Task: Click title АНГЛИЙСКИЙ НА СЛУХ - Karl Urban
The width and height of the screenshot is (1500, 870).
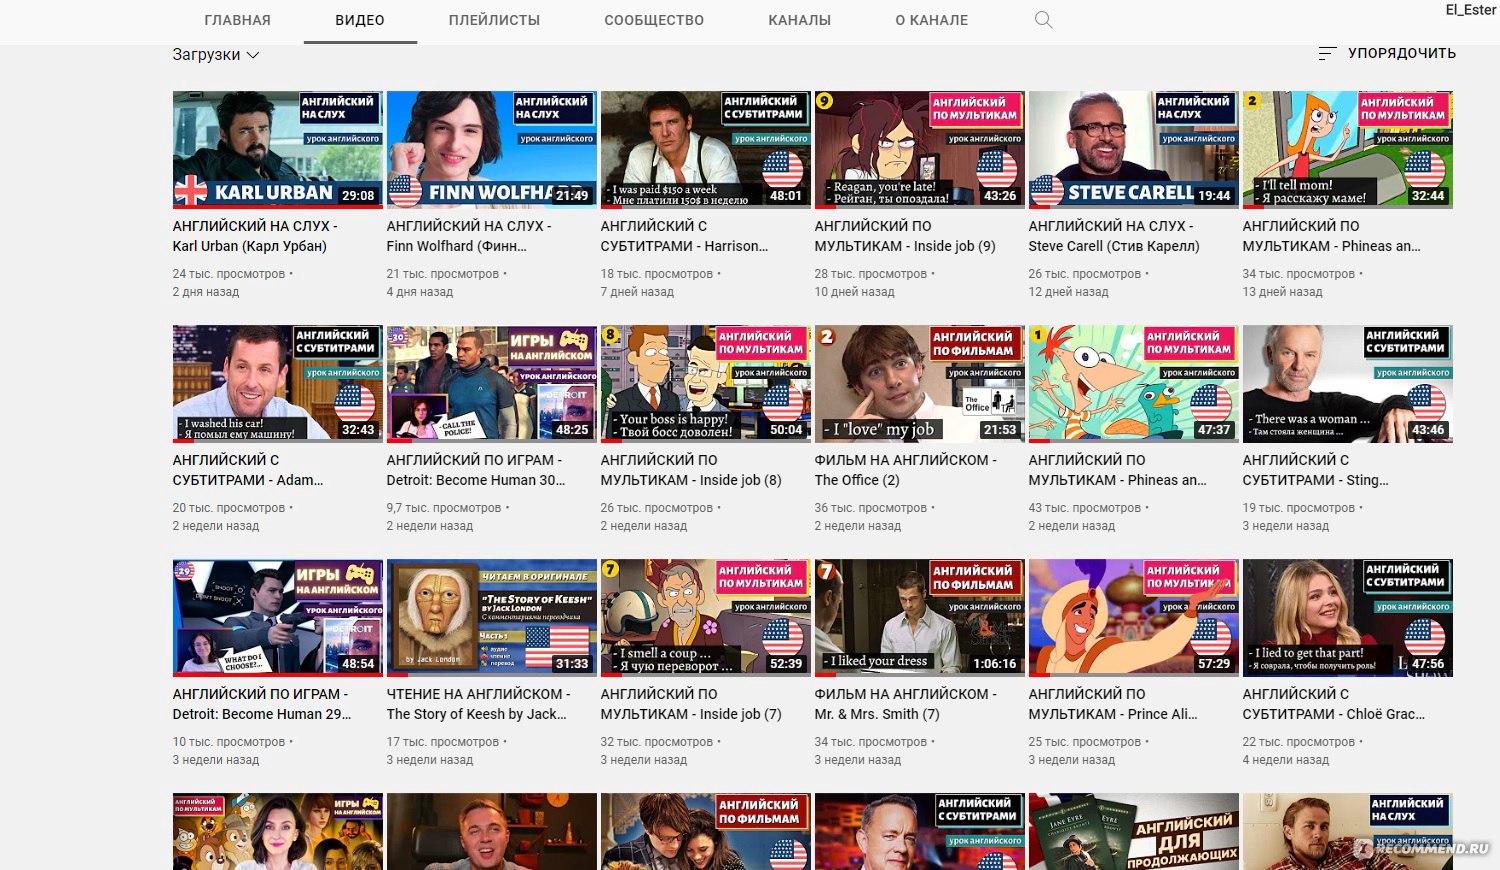Action: tap(255, 236)
